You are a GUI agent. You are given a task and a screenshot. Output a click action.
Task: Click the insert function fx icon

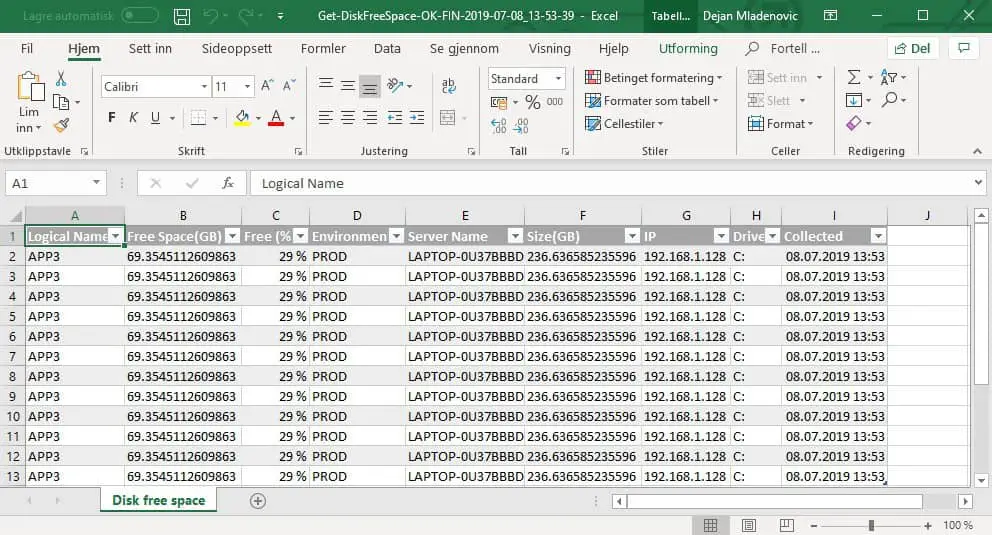228,183
